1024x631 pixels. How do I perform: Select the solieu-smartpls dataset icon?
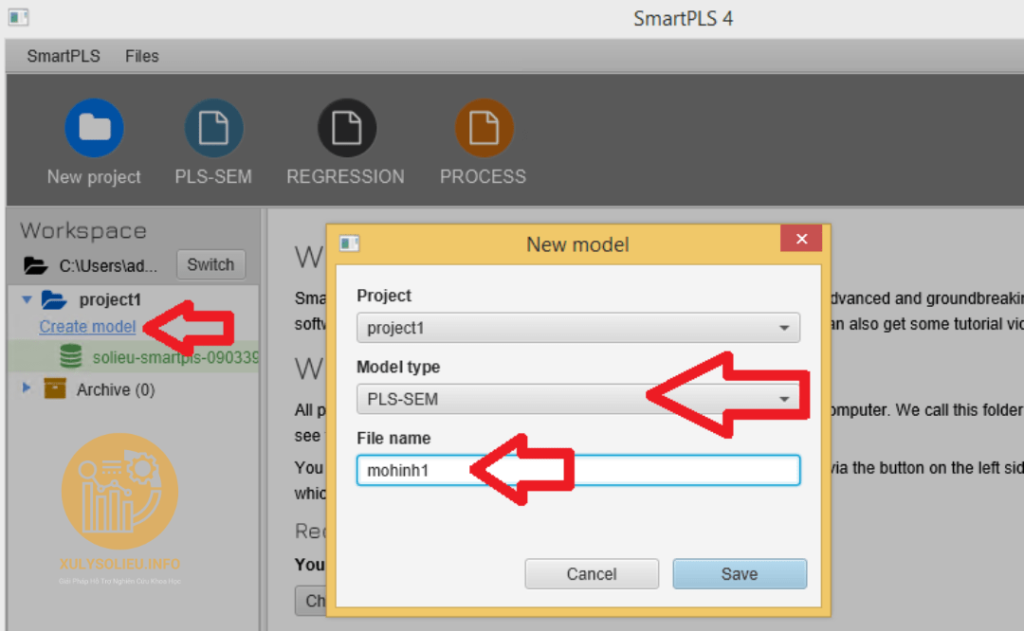tap(71, 357)
